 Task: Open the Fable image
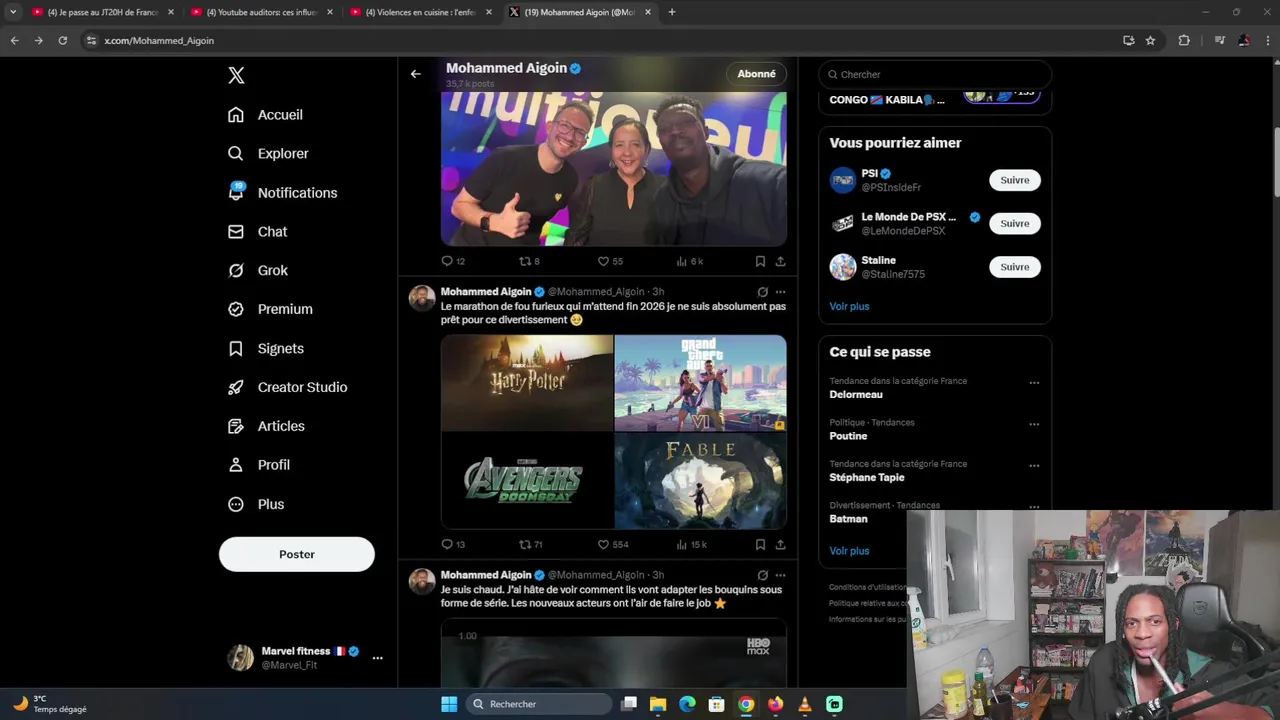pos(700,481)
